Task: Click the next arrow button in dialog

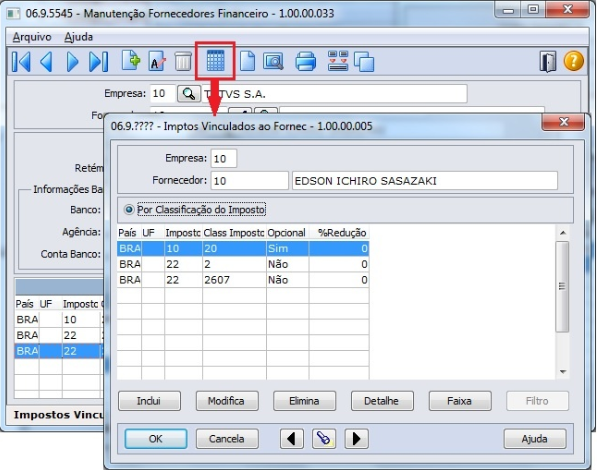Action: pyautogui.click(x=356, y=439)
